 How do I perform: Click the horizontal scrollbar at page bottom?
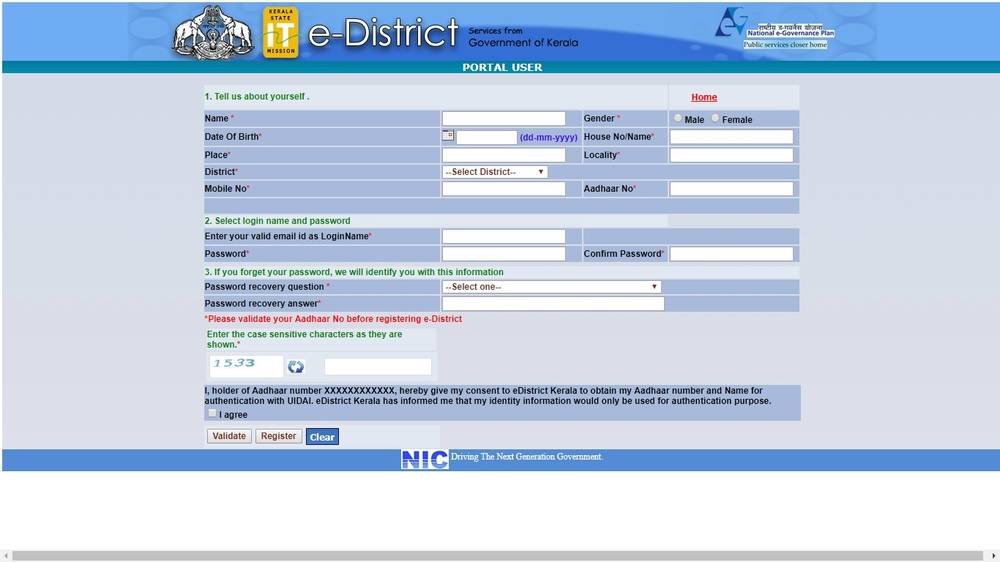click(x=500, y=555)
